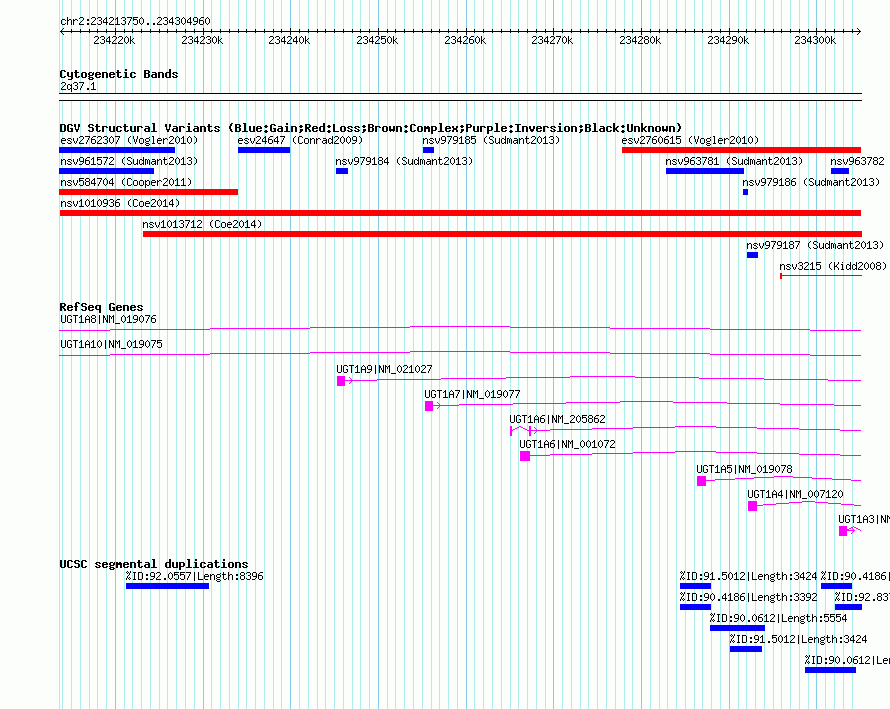The height and width of the screenshot is (709, 890).
Task: Select the nsv1010936 (Coe2014) long red bar
Action: coord(460,213)
